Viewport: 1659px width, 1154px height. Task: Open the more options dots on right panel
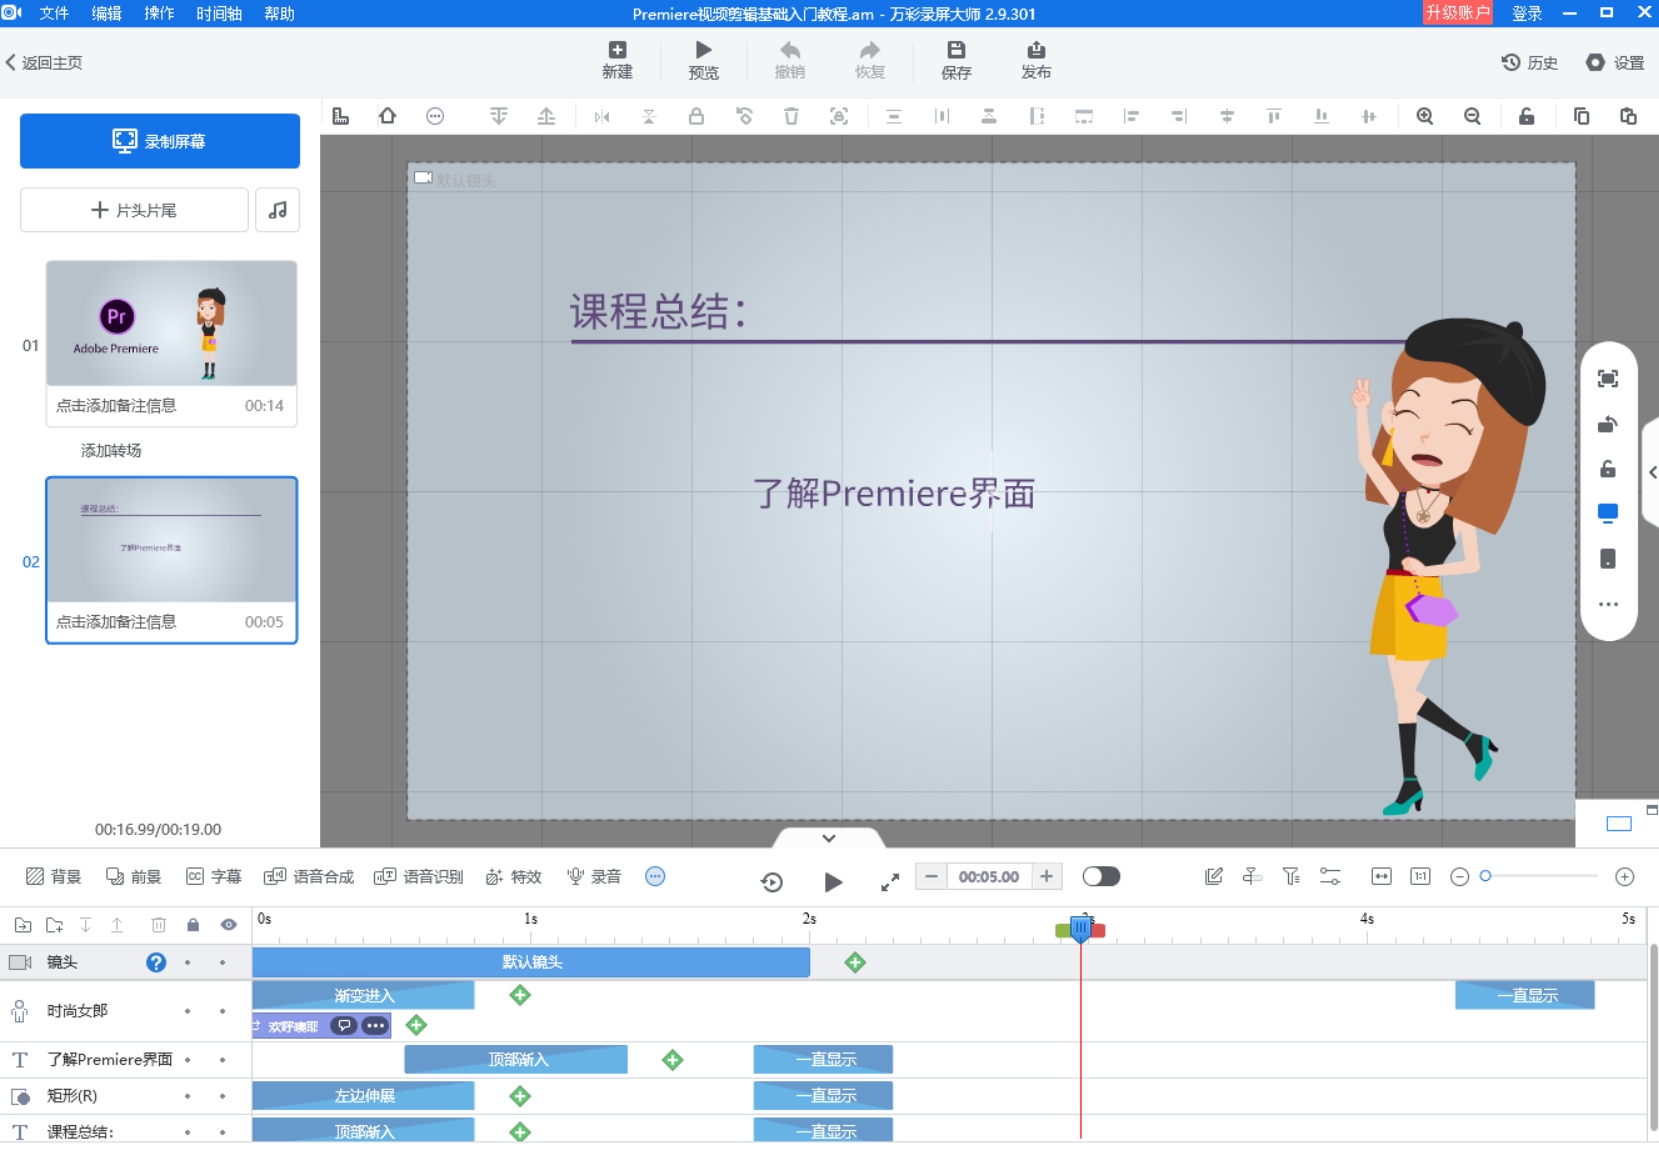pyautogui.click(x=1608, y=604)
